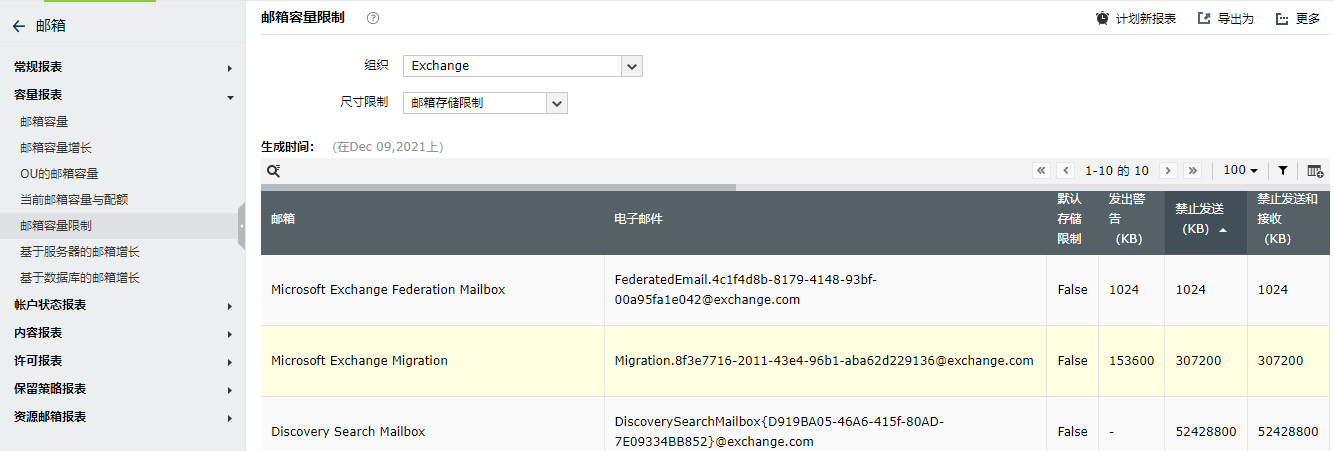Go to the first page of results
The image size is (1334, 451).
pyautogui.click(x=1041, y=171)
